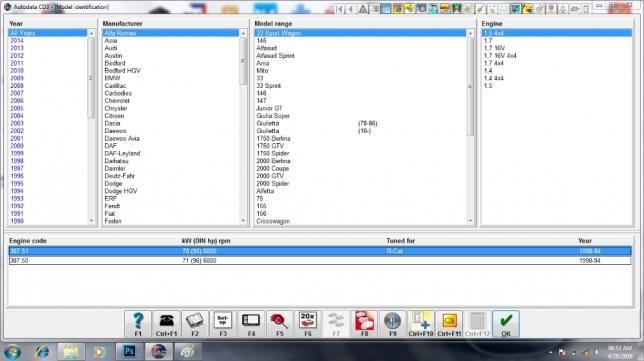The width and height of the screenshot is (644, 361).
Task: Open the F2 book manual button
Action: pos(195,324)
